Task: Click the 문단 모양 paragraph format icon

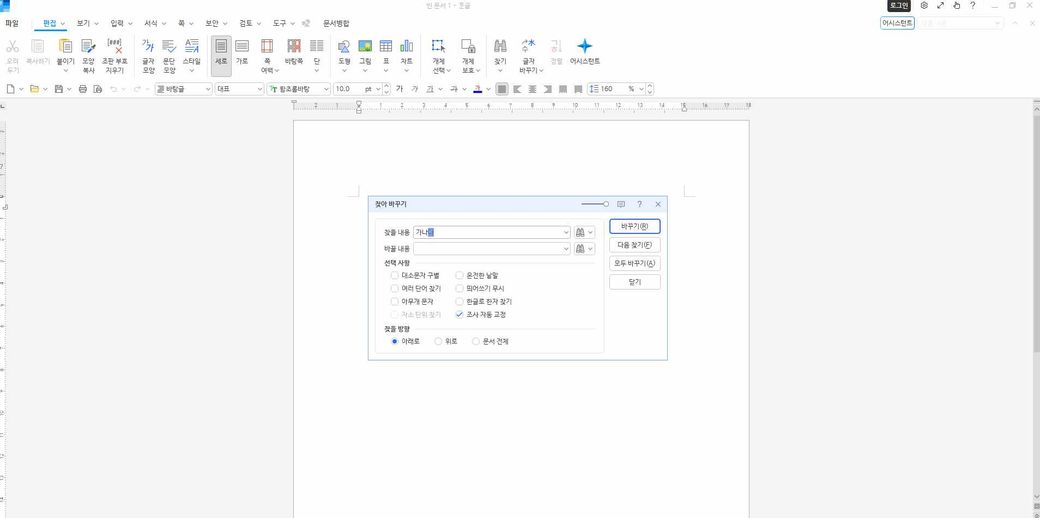Action: click(169, 46)
